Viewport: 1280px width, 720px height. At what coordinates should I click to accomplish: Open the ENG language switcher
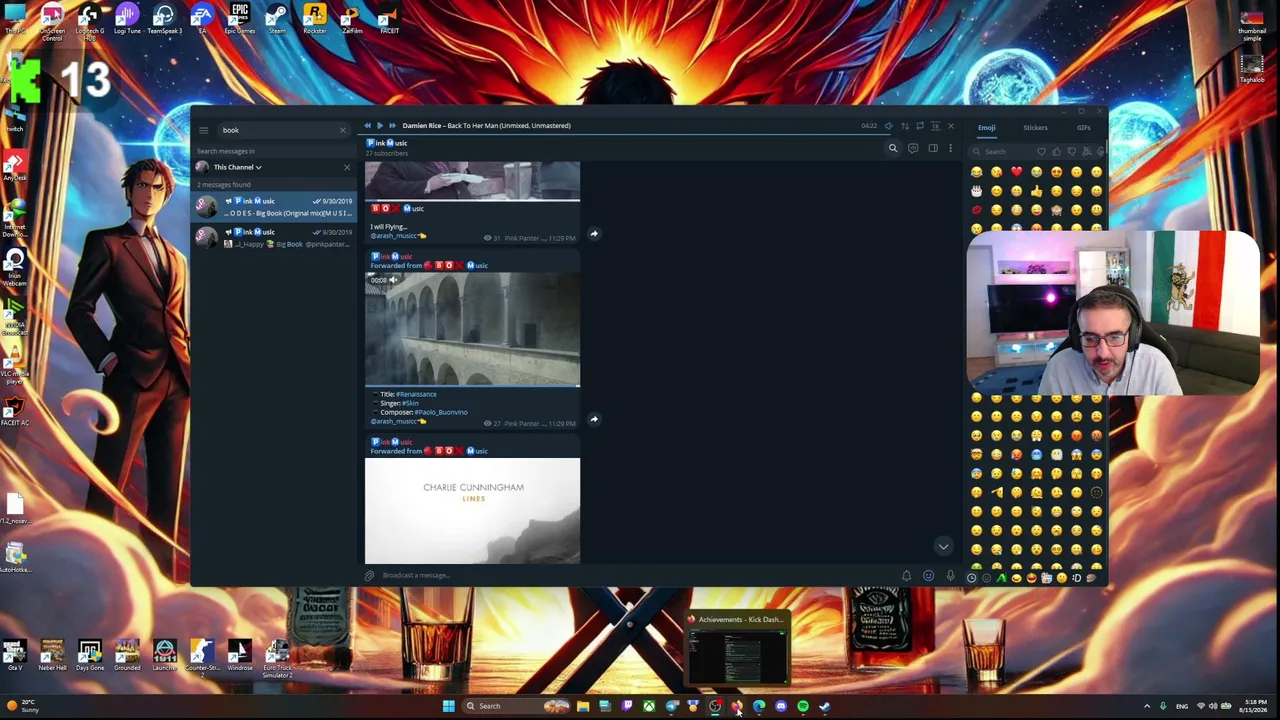pyautogui.click(x=1182, y=707)
